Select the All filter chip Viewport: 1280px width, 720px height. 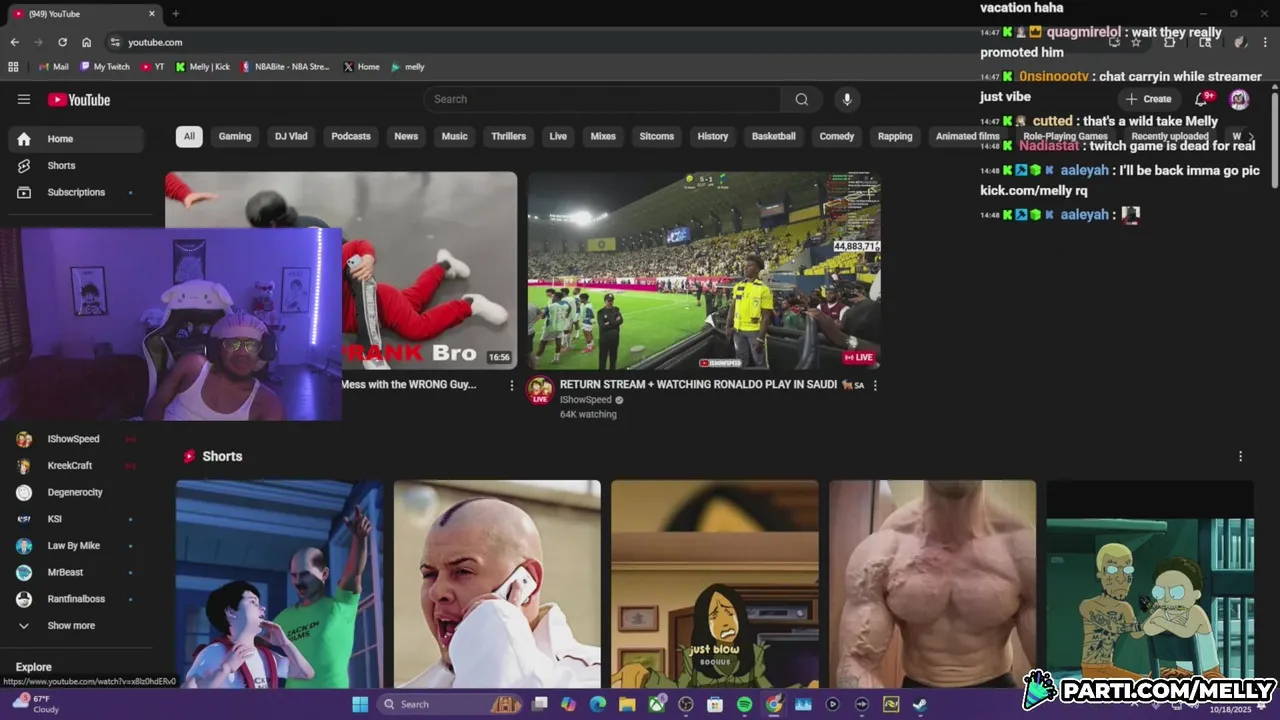(x=189, y=136)
